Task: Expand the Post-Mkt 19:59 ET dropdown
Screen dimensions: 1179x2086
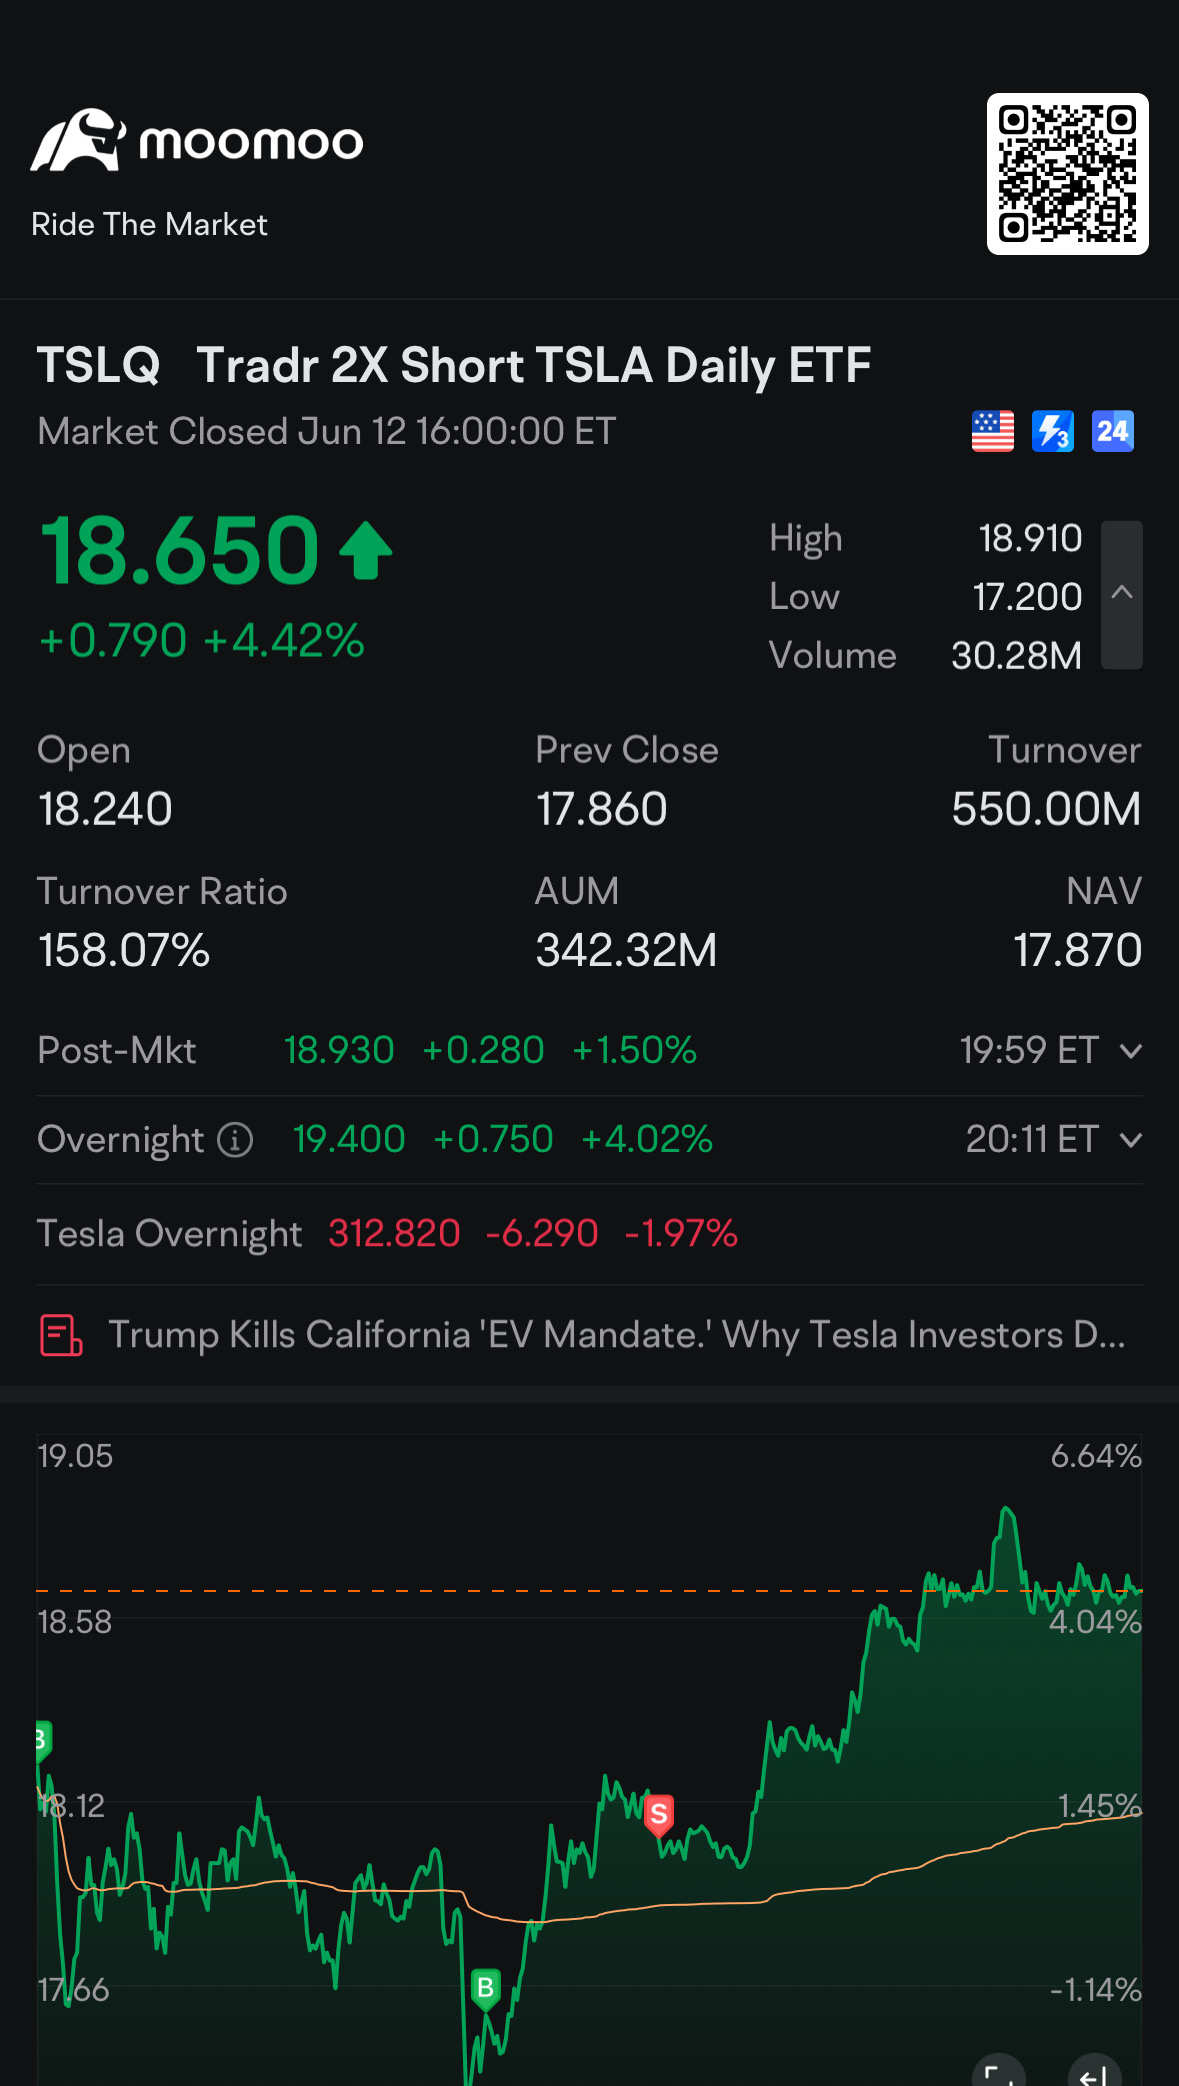Action: coord(1131,1051)
